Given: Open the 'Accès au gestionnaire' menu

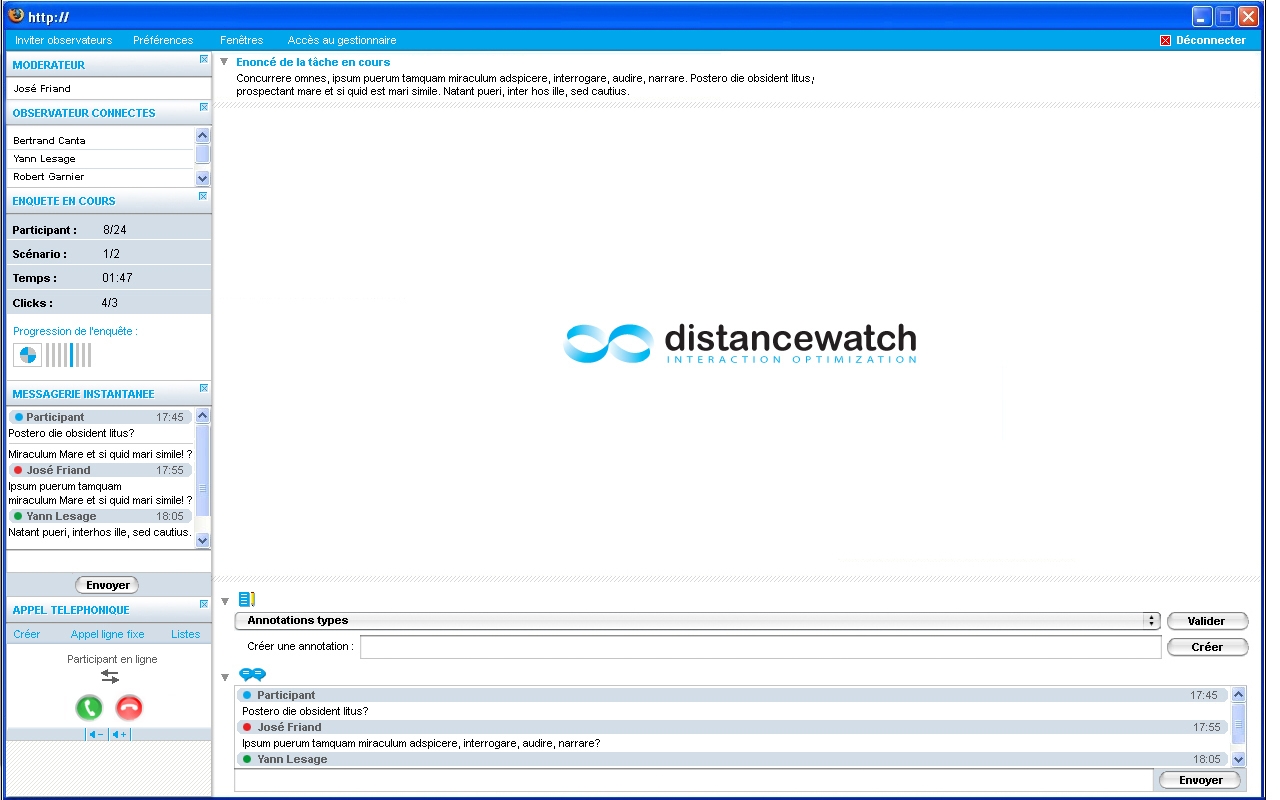Looking at the screenshot, I should tap(342, 40).
